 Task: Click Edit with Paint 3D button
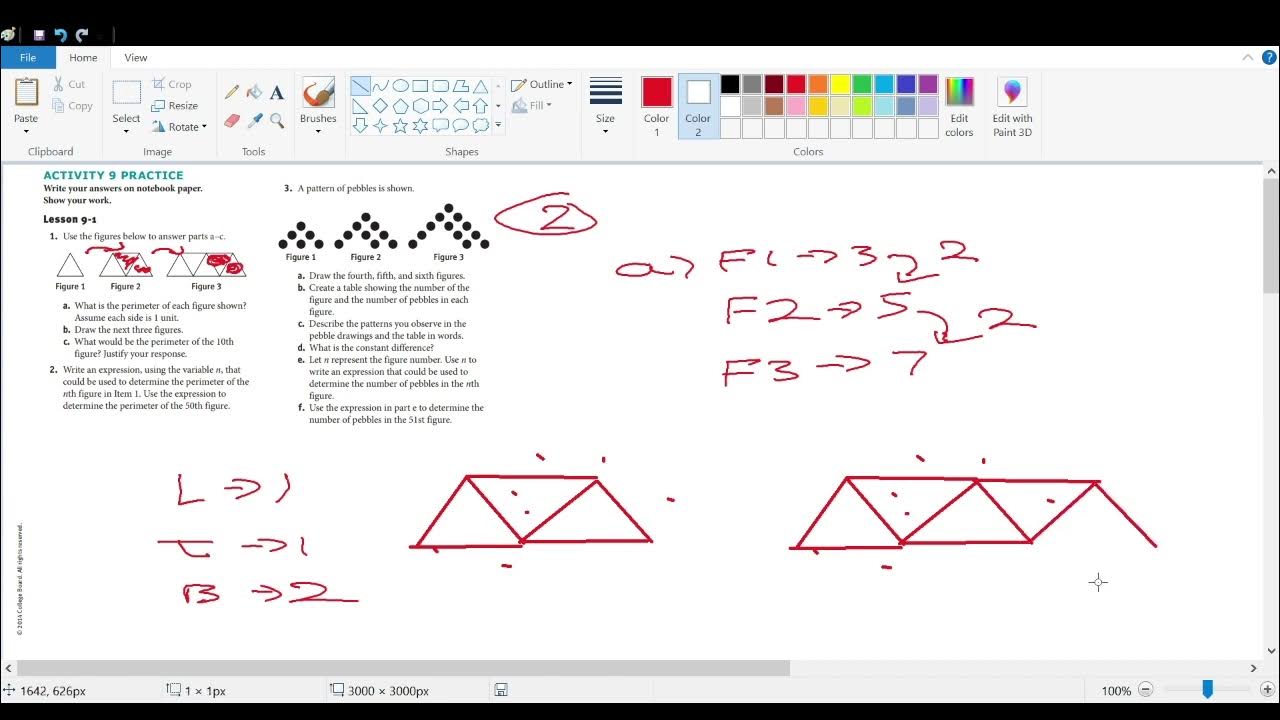(1012, 106)
